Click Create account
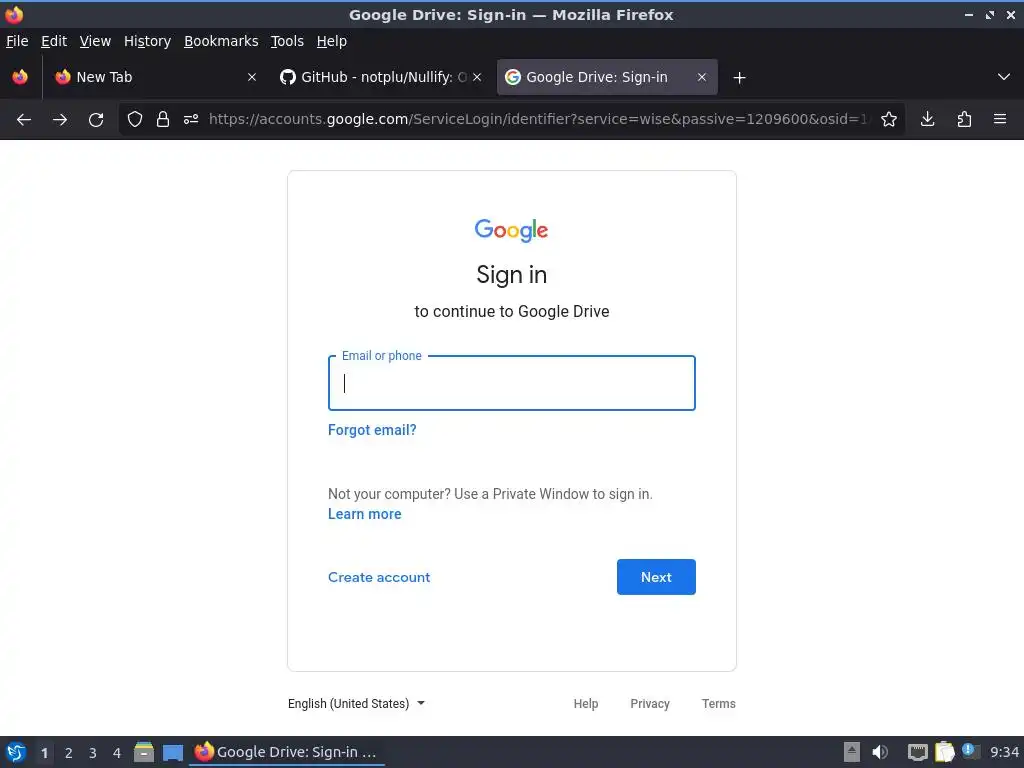Image resolution: width=1024 pixels, height=768 pixels. coord(379,577)
